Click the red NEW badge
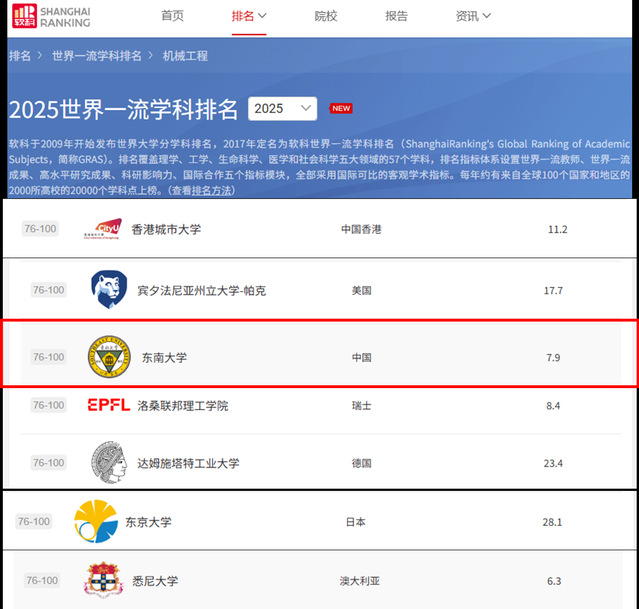This screenshot has width=639, height=609. click(x=341, y=108)
